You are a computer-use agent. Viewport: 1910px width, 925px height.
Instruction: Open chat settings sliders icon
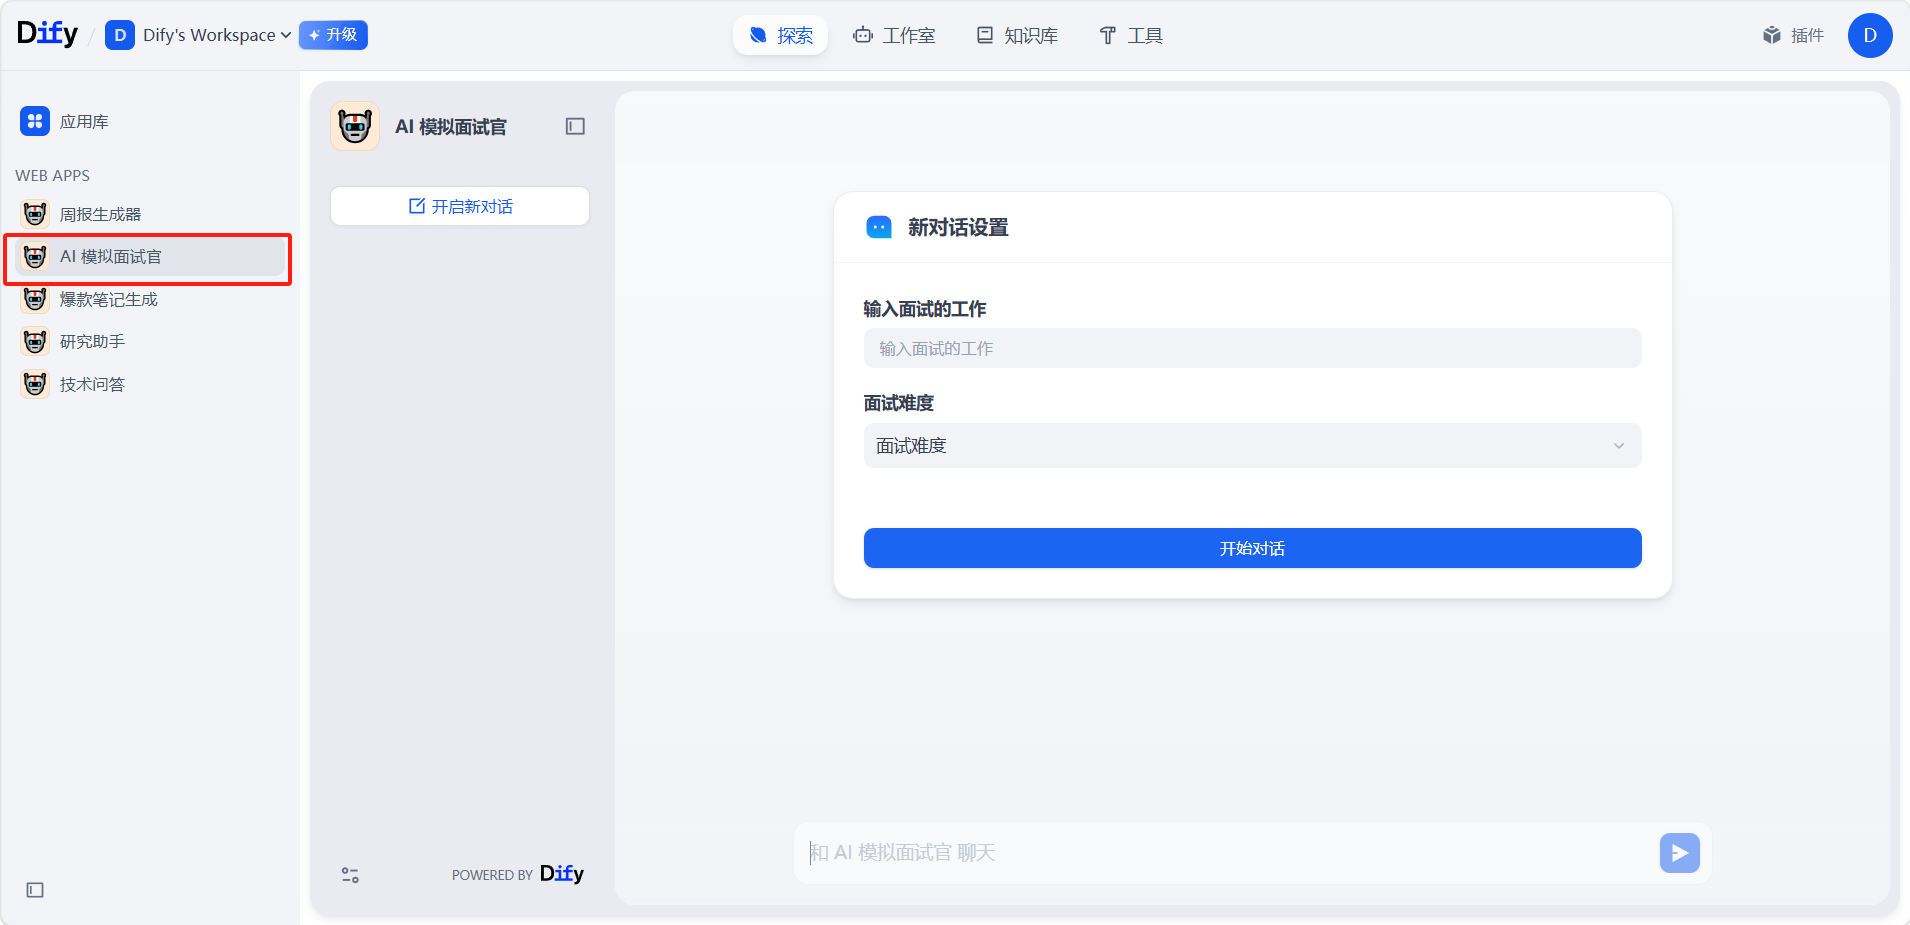tap(350, 875)
